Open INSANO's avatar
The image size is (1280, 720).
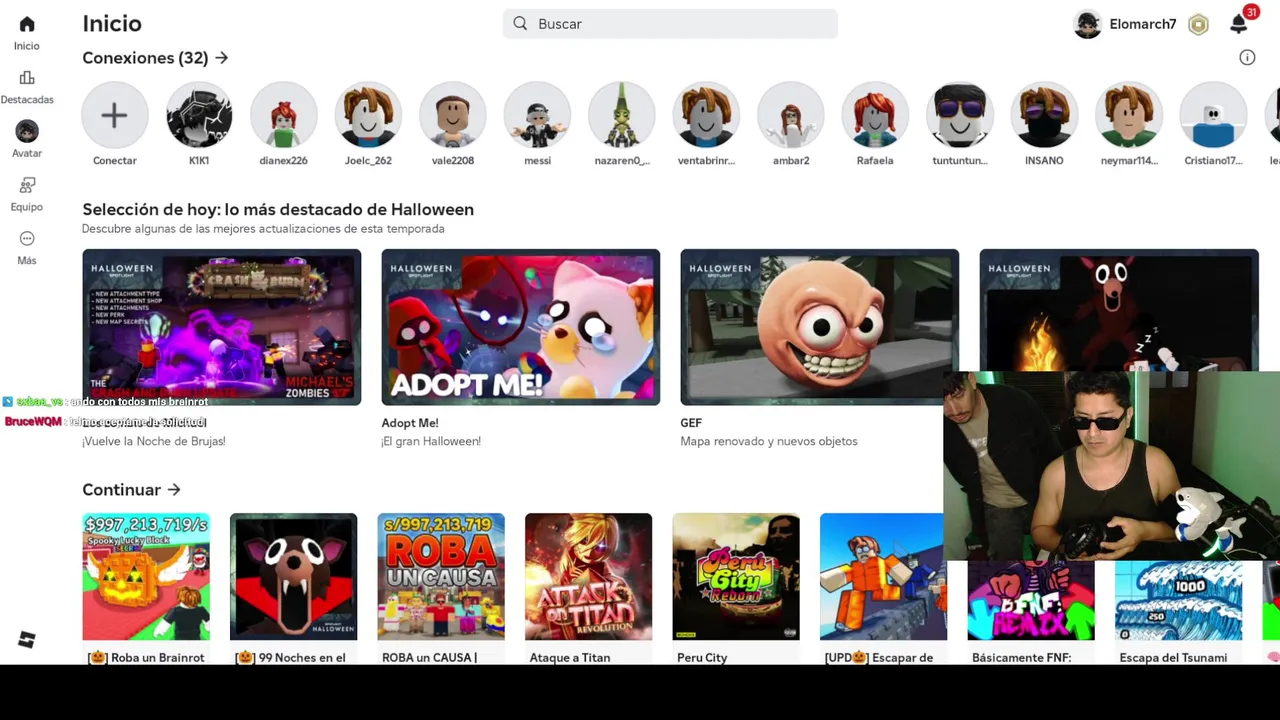(1044, 115)
